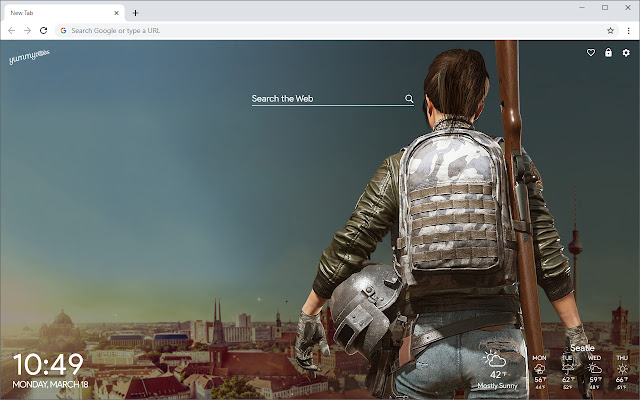Image resolution: width=640 pixels, height=400 pixels.
Task: Click the Seattle location label
Action: pos(582,348)
